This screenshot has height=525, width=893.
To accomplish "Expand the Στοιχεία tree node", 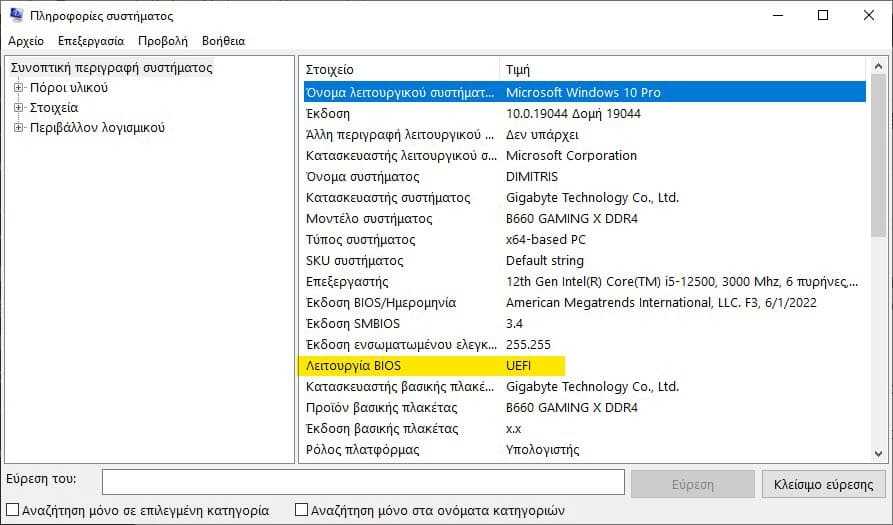I will pyautogui.click(x=19, y=108).
